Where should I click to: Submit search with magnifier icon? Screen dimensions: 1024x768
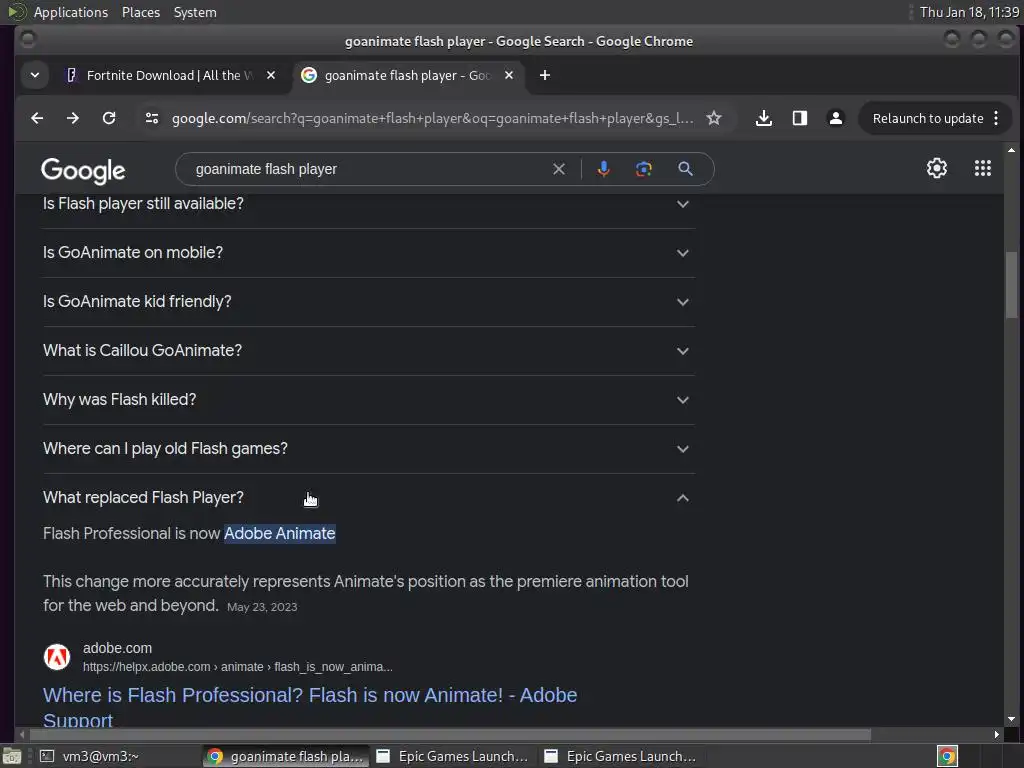point(685,169)
